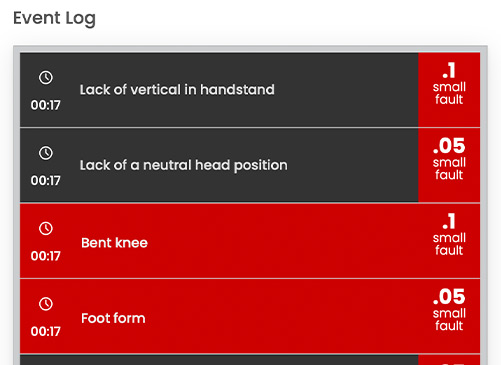
Task: Select the Lack of a neutral head position event
Action: 219,165
